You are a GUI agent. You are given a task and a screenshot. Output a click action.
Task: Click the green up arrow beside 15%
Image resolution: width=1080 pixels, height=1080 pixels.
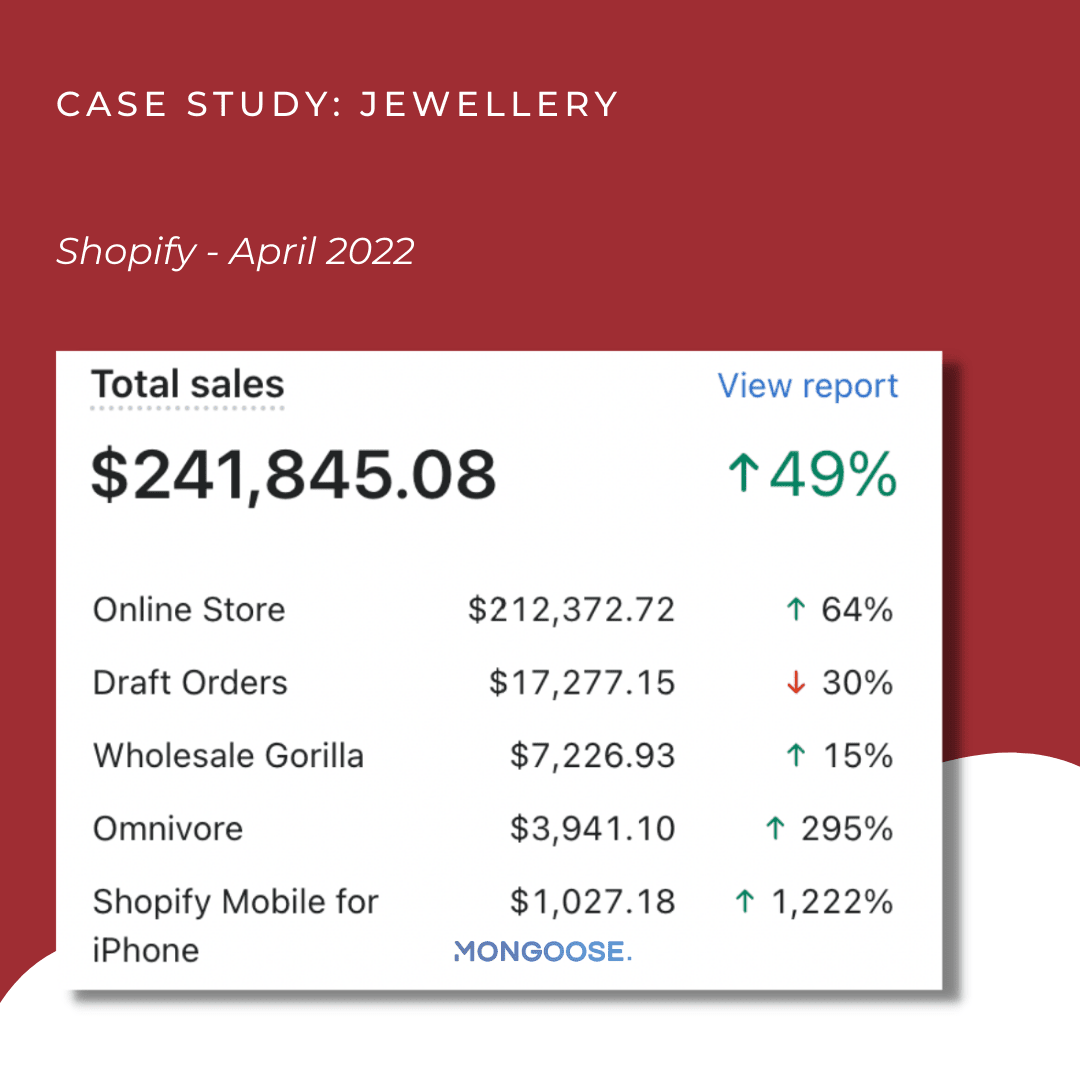point(796,756)
